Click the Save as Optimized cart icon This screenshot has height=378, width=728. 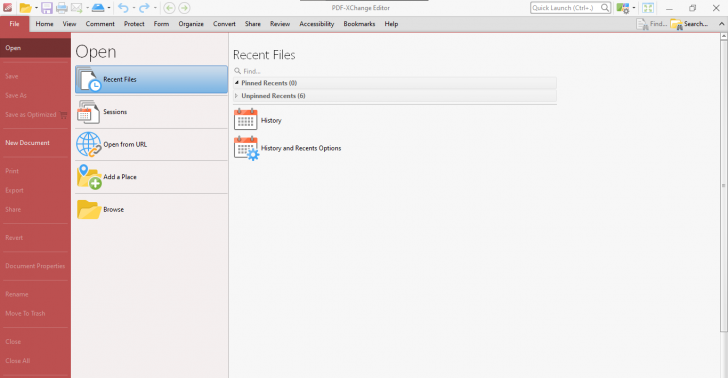pyautogui.click(x=64, y=114)
